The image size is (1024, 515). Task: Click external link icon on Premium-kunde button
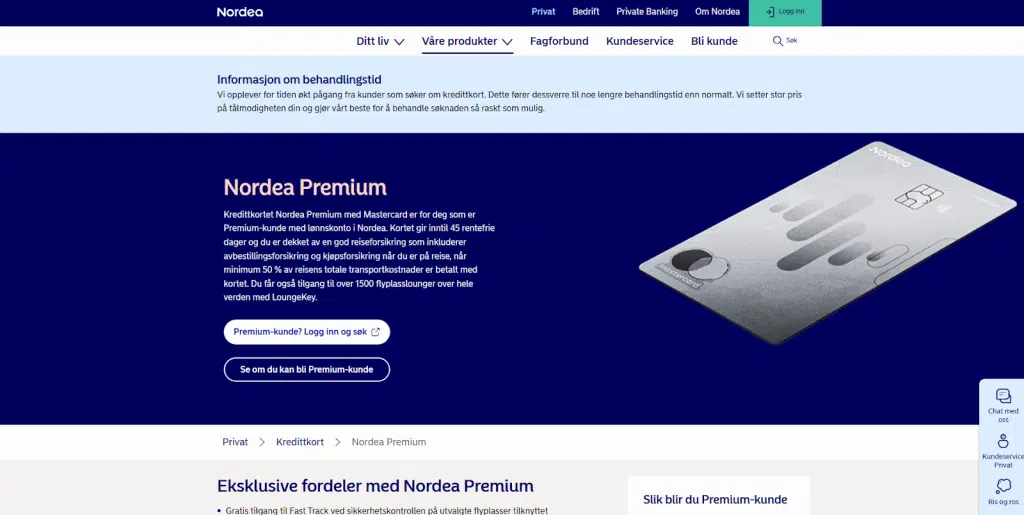(376, 332)
